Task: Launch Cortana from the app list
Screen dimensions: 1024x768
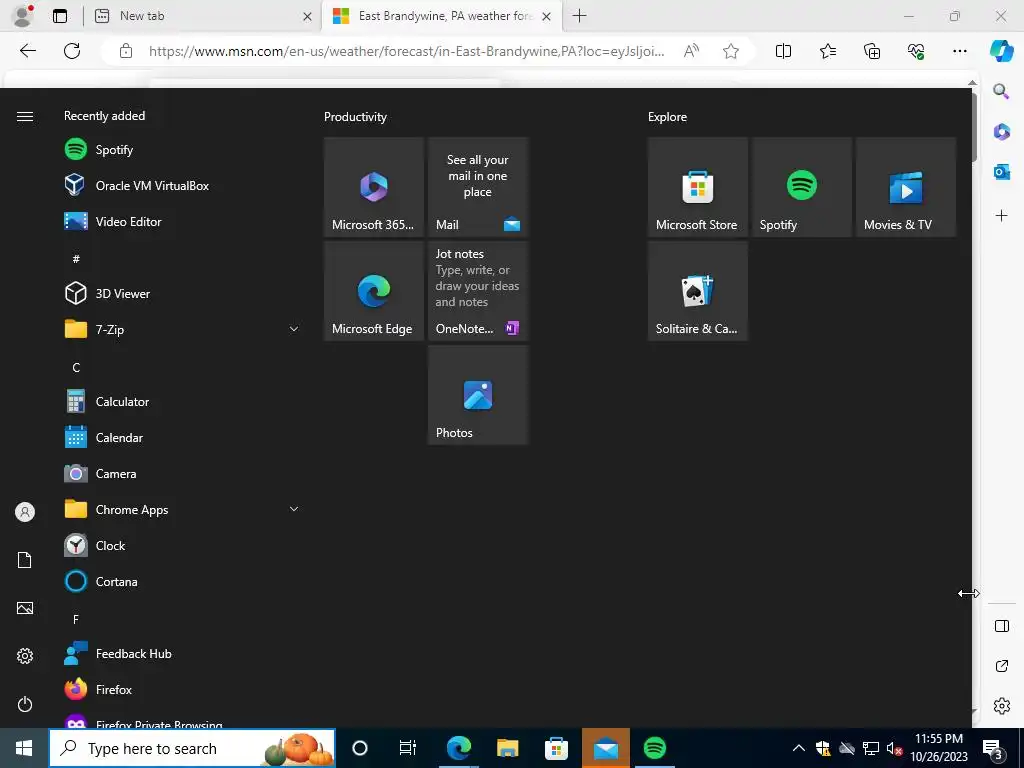Action: click(x=182, y=581)
